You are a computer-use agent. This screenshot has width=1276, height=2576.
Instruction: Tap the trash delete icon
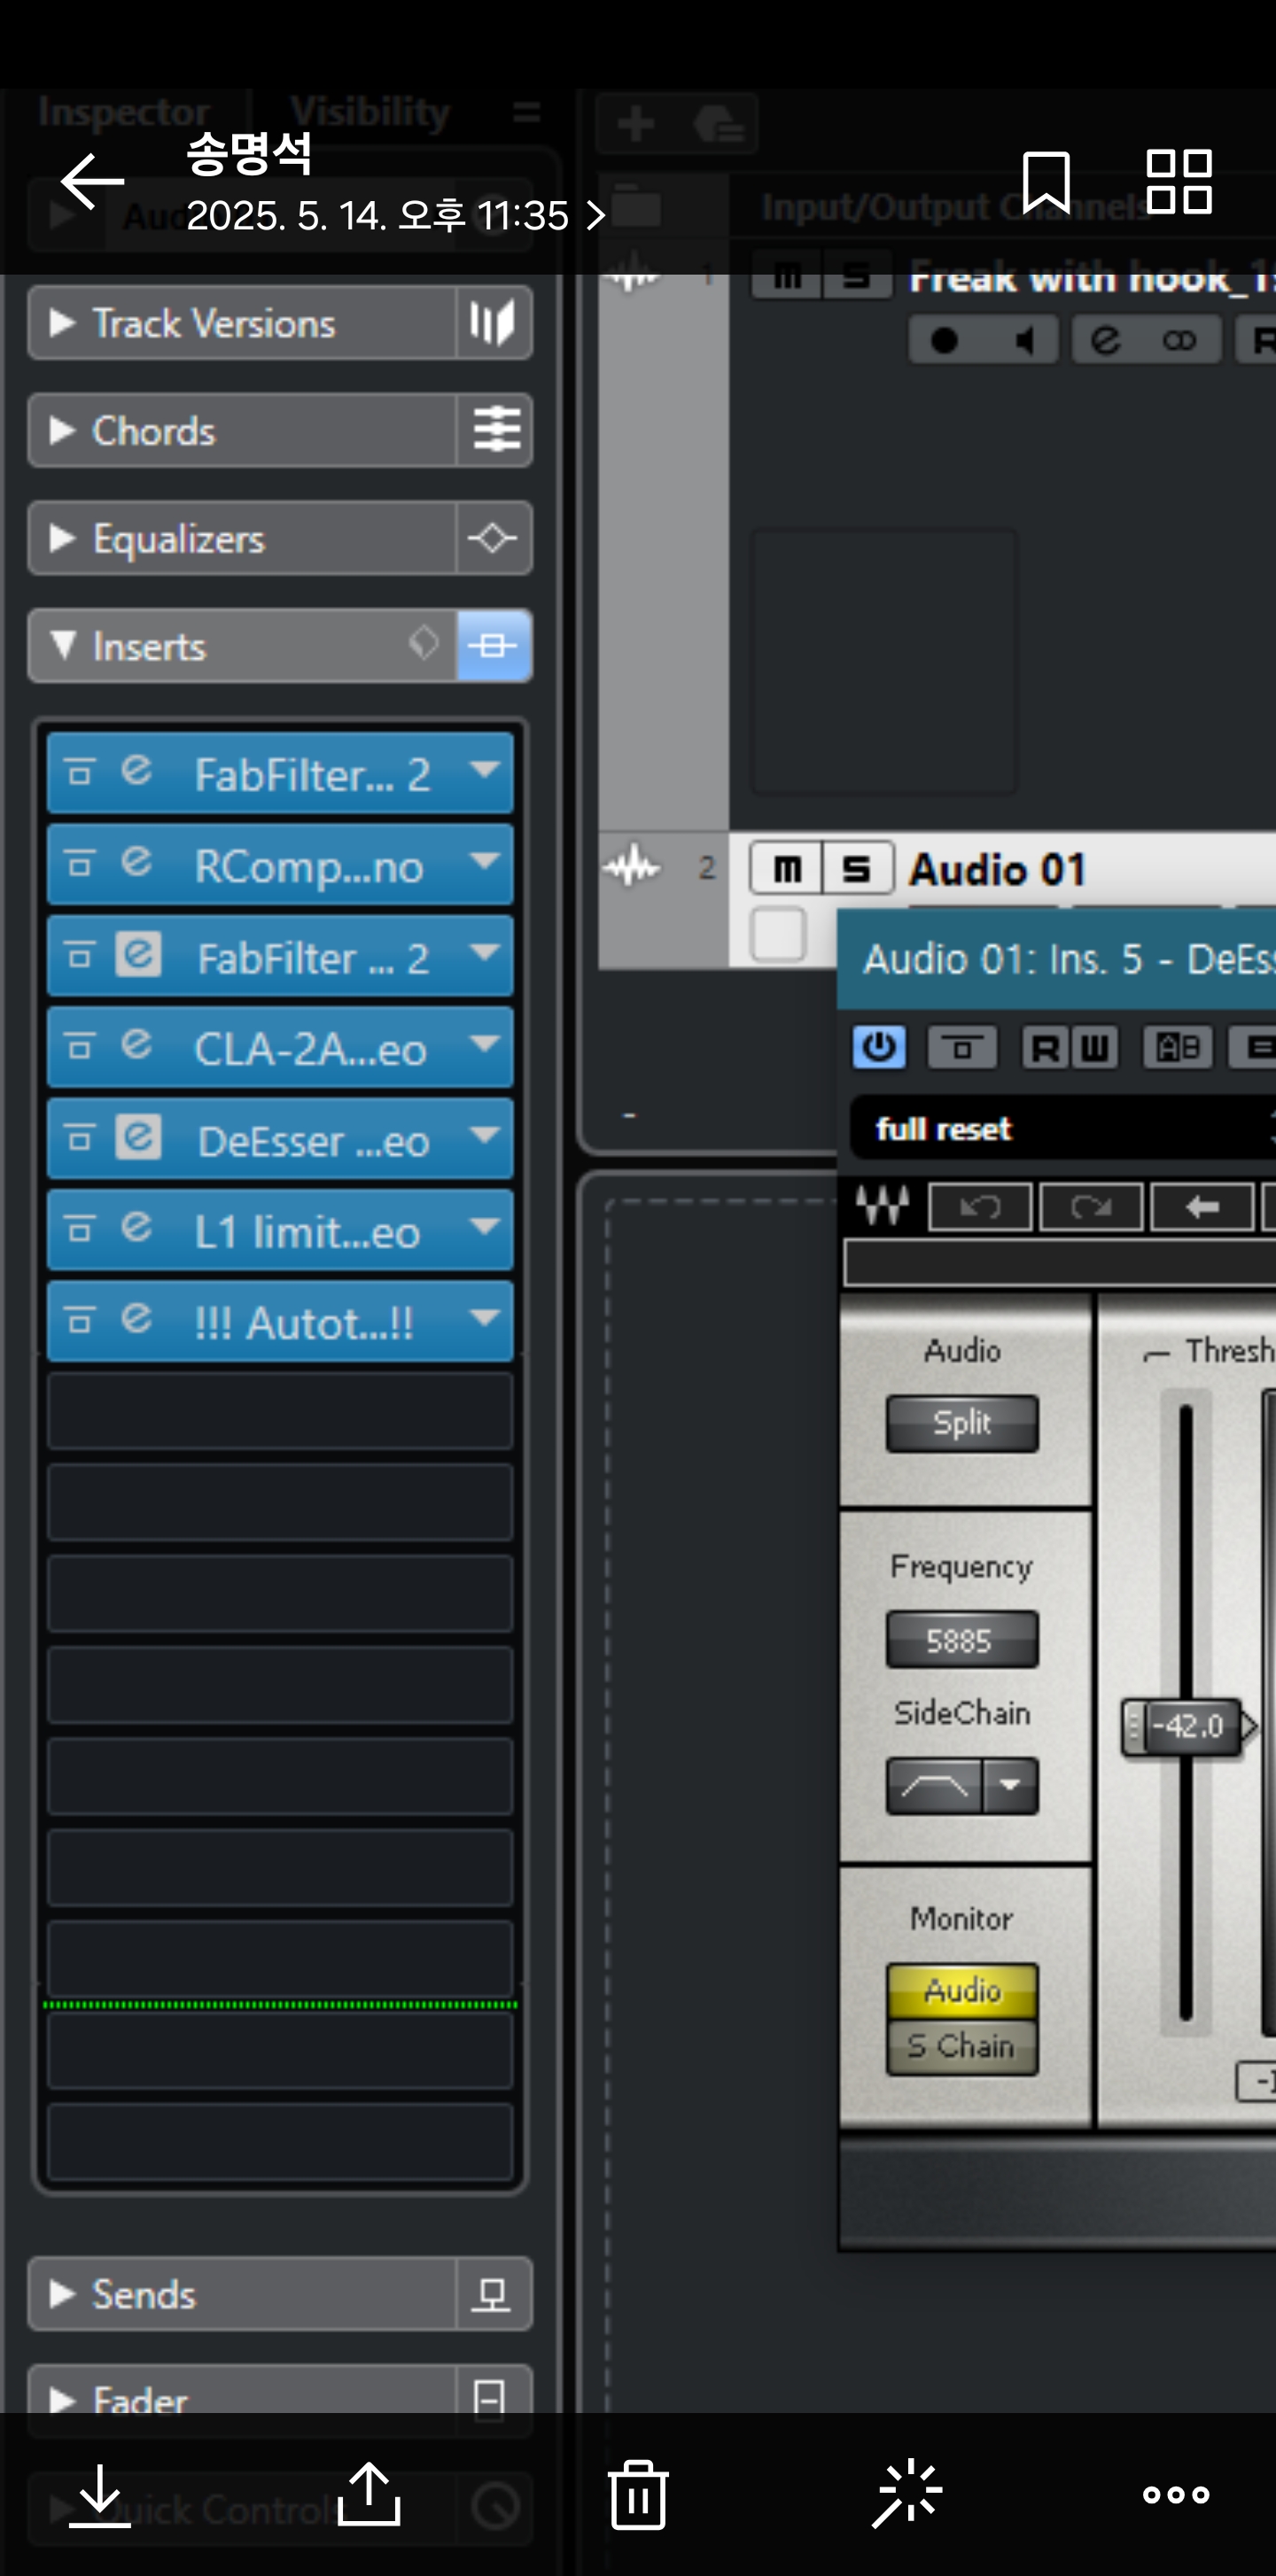click(x=638, y=2495)
